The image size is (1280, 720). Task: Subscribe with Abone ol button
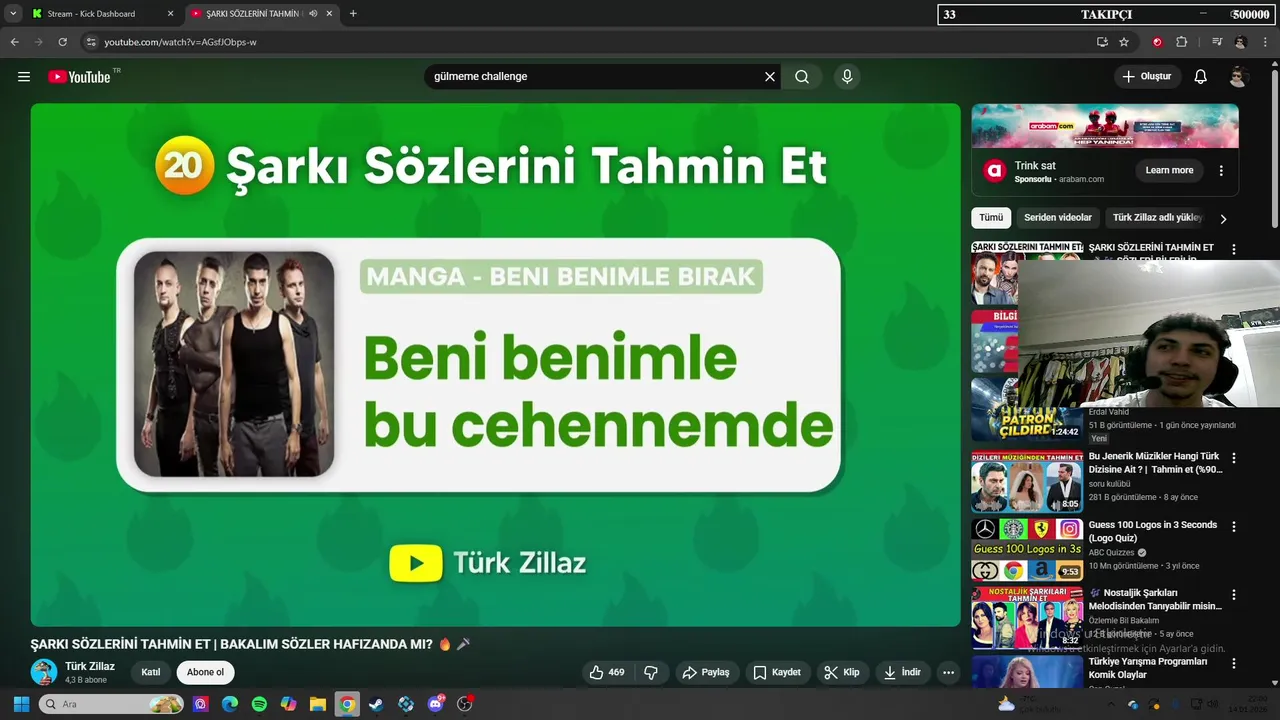tap(205, 673)
